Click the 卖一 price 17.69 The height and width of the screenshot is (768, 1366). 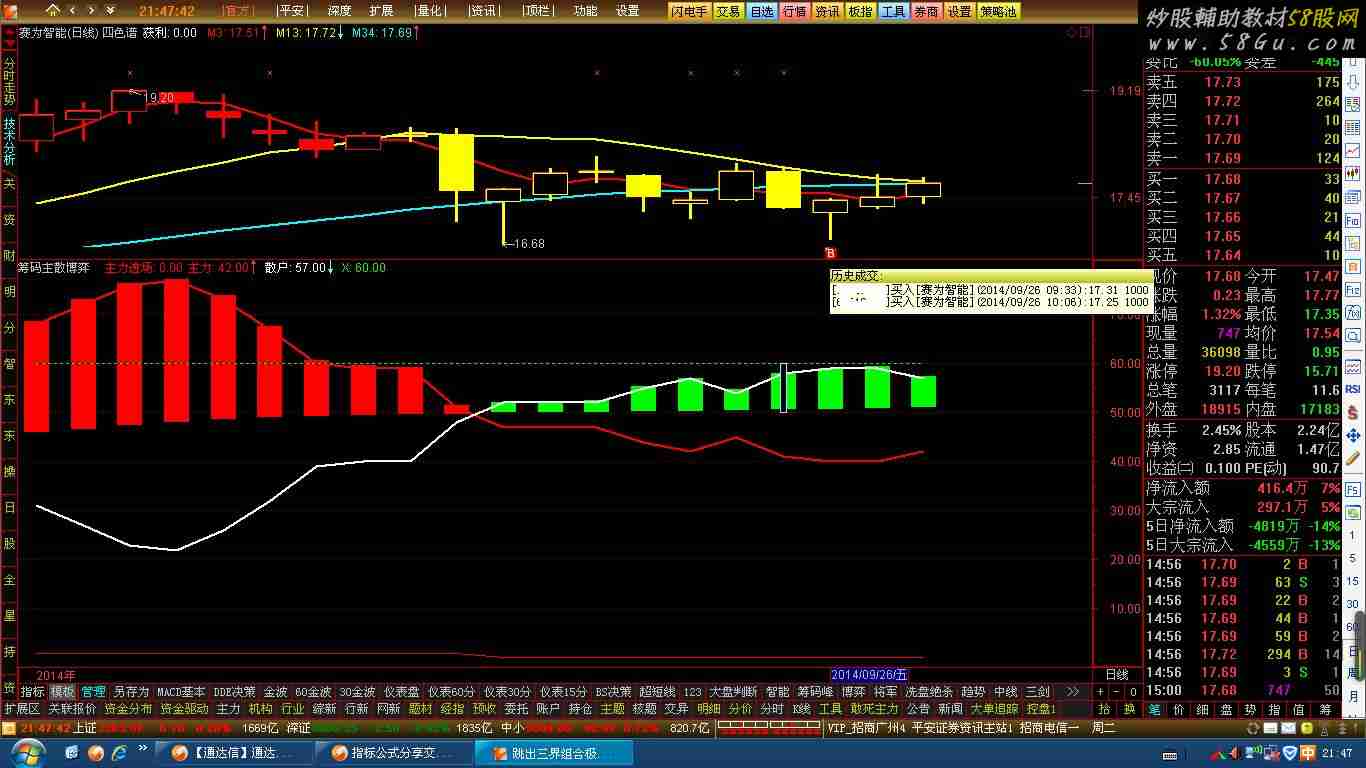point(1222,158)
